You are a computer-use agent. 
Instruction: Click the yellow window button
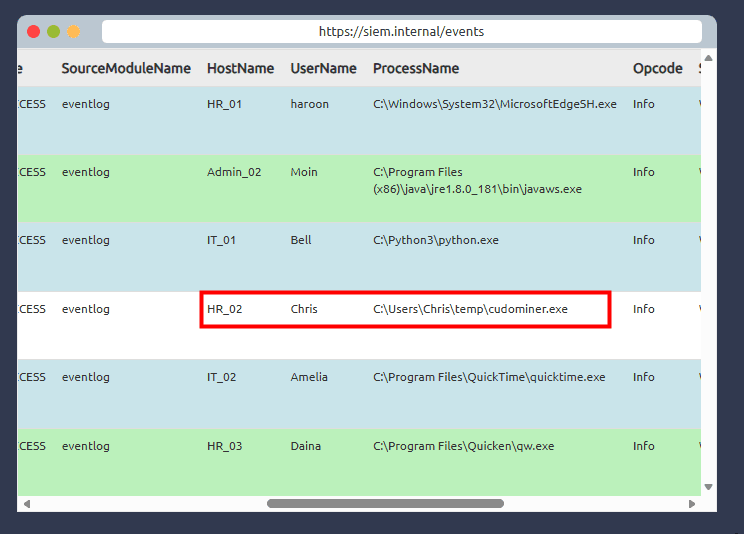(x=74, y=32)
